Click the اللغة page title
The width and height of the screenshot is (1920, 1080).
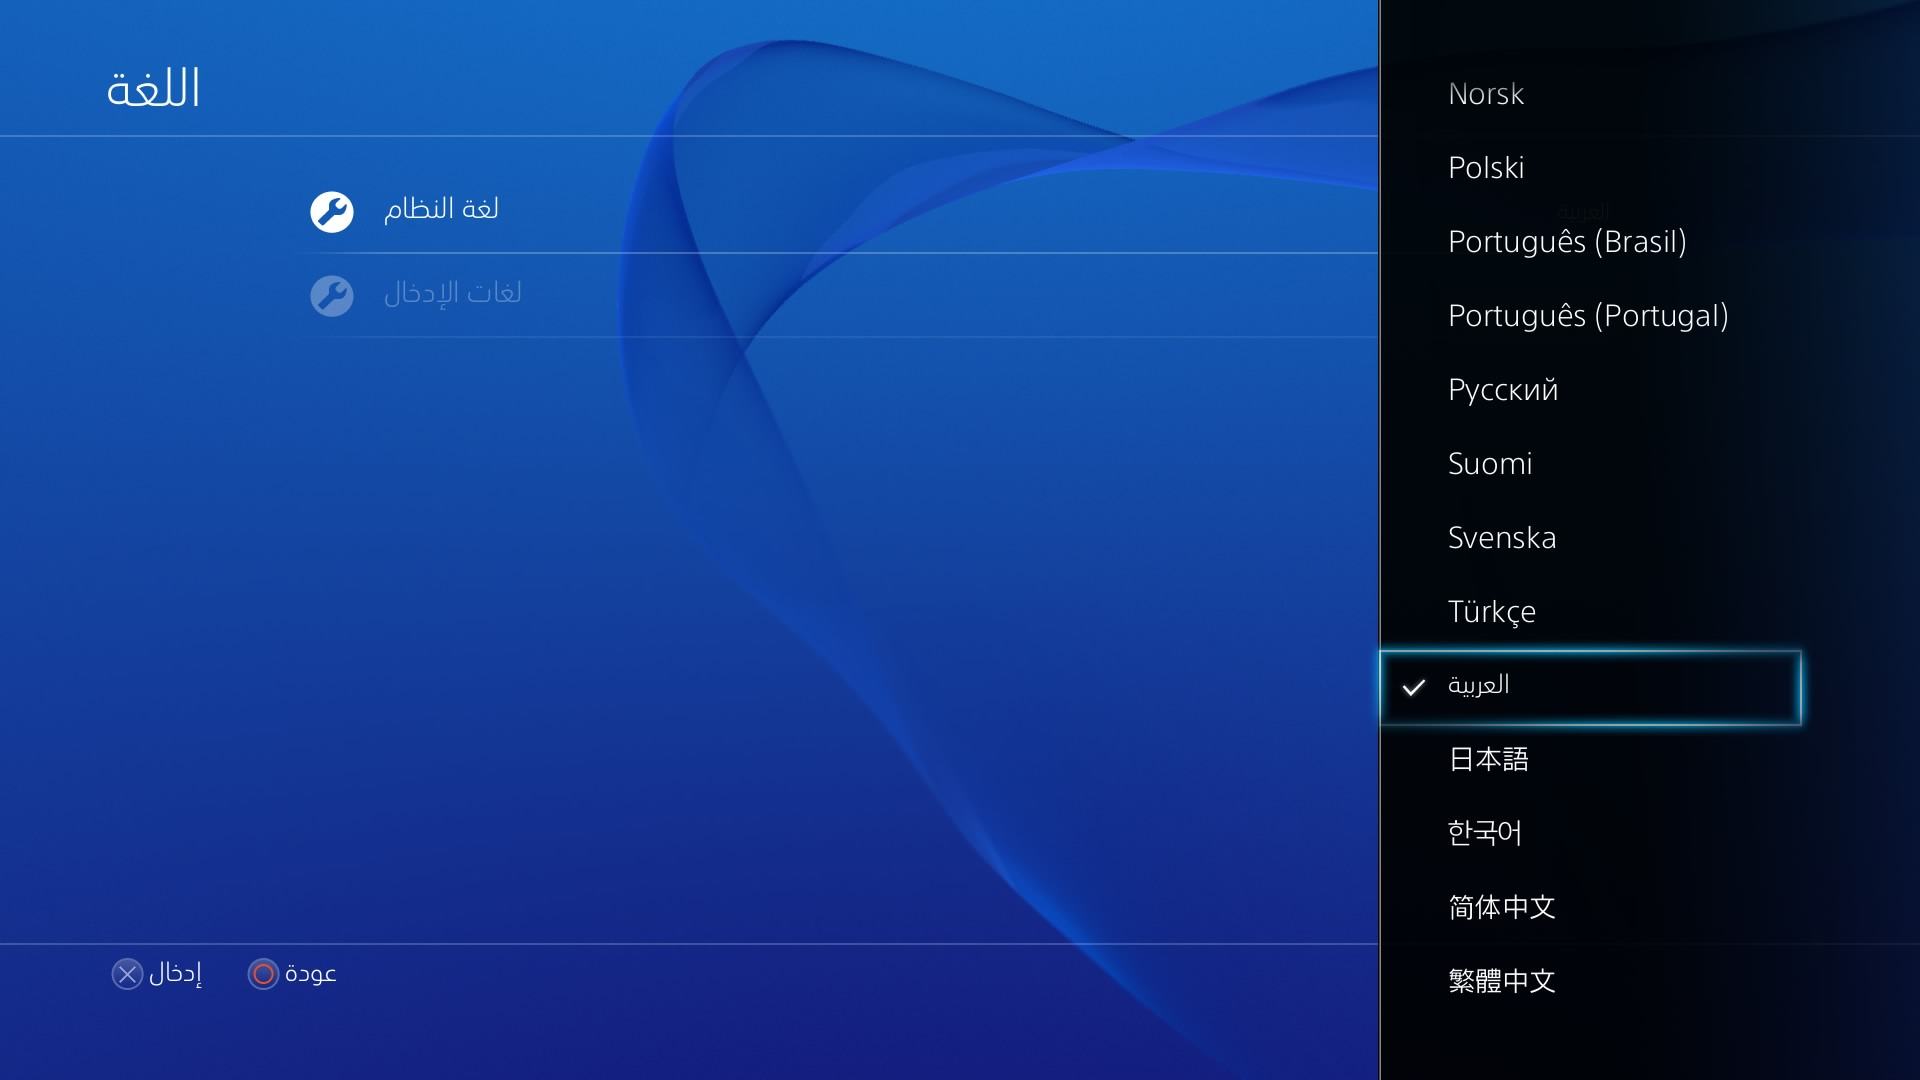(x=154, y=88)
